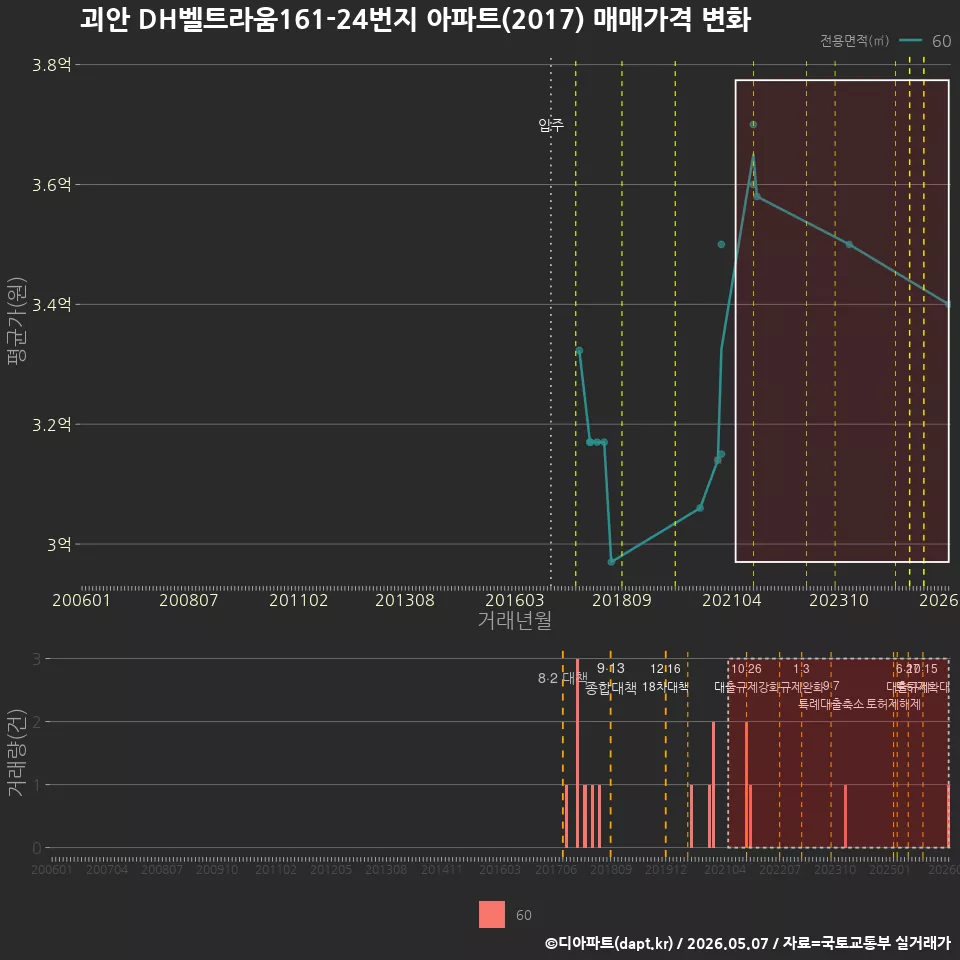Image resolution: width=960 pixels, height=960 pixels.
Task: Click the salmon 60 legend swatch below volume chart
Action: click(492, 914)
